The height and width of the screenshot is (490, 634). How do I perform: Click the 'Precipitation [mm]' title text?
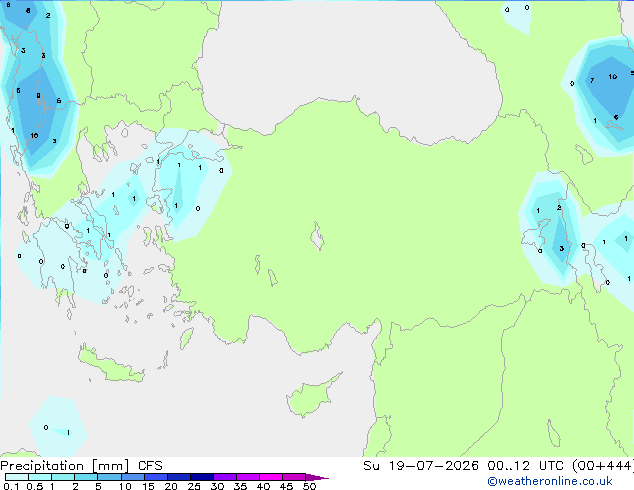65,466
